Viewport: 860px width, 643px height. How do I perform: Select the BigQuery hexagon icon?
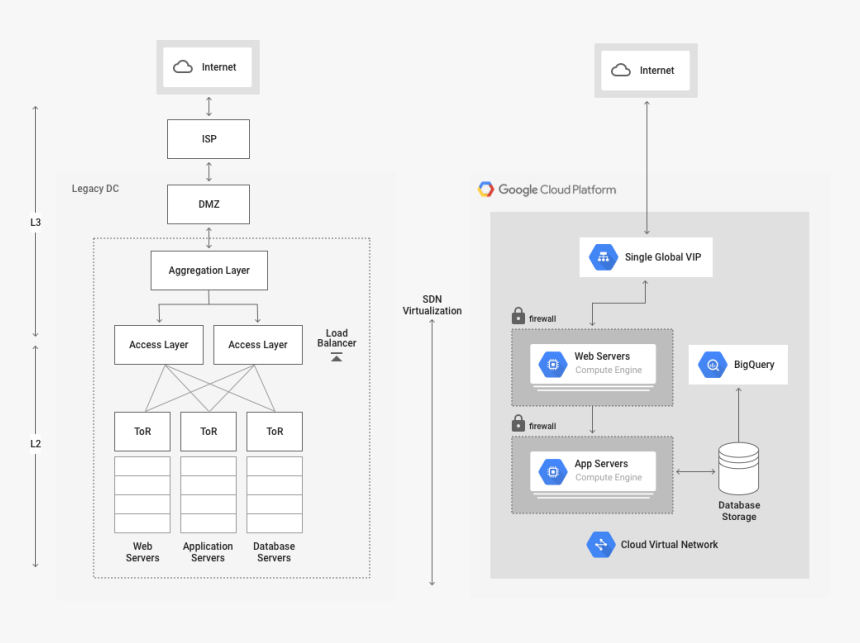pos(712,365)
